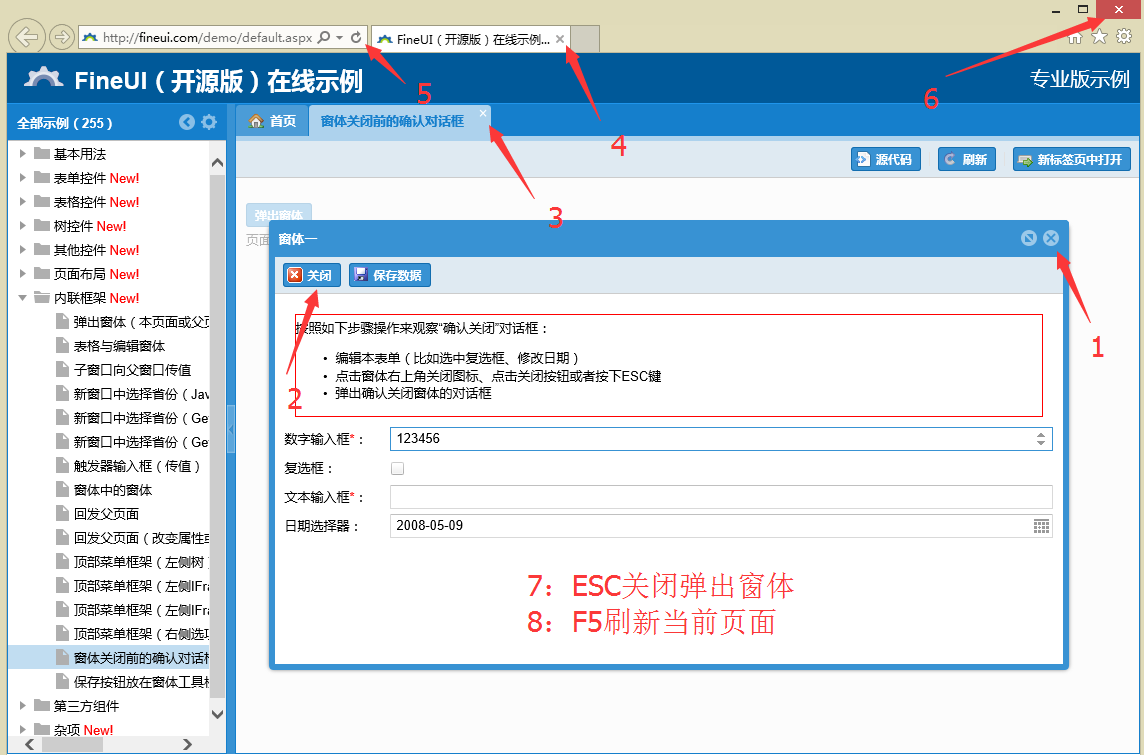Viewport: 1144px width, 755px height.
Task: Open the date picker calendar icon
Action: click(x=1042, y=526)
